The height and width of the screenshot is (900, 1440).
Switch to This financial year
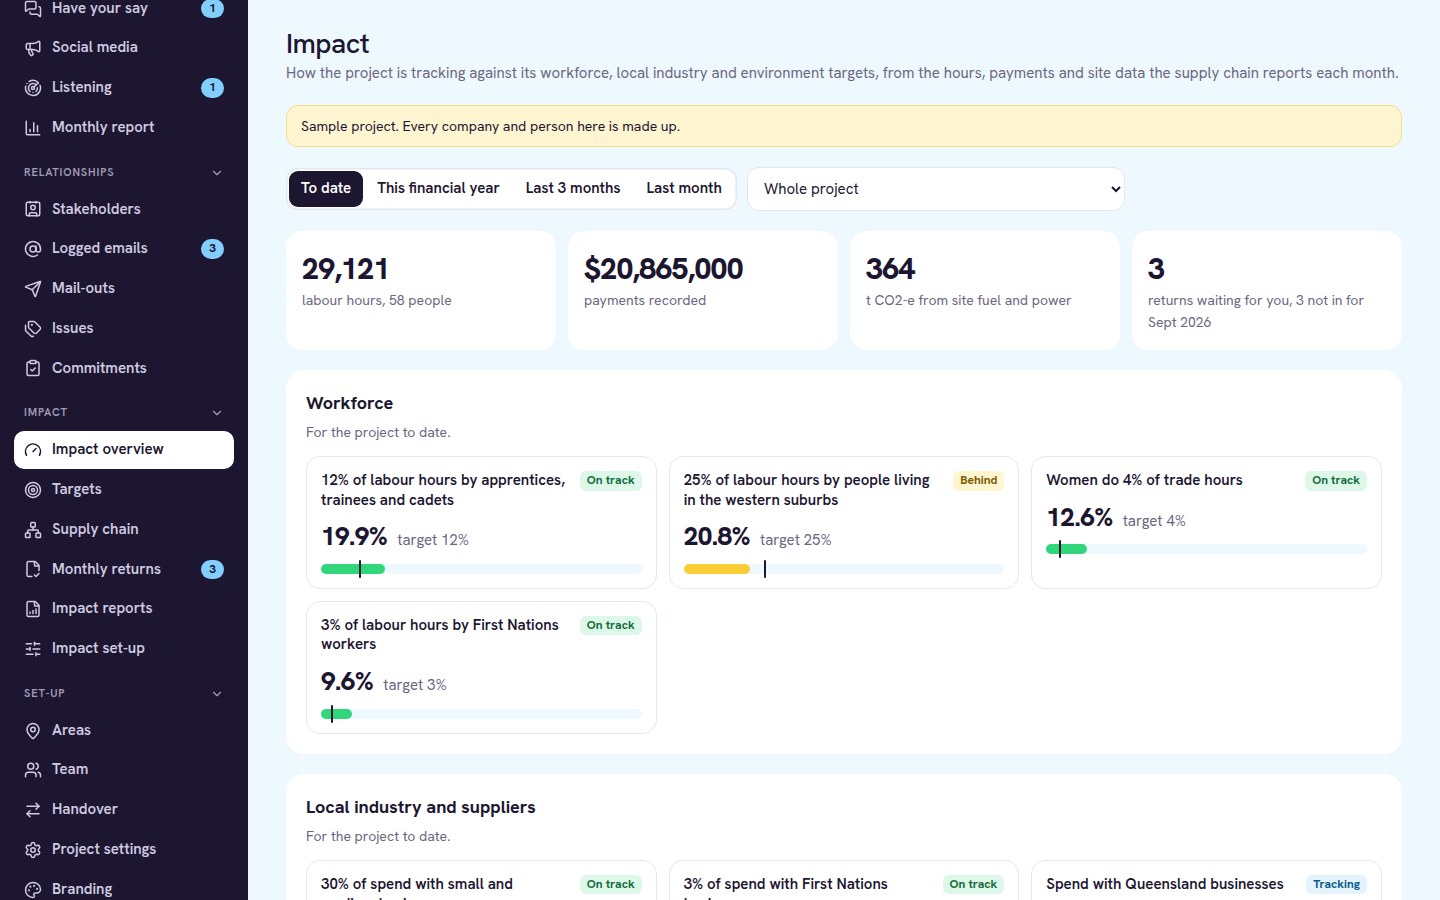(x=438, y=188)
